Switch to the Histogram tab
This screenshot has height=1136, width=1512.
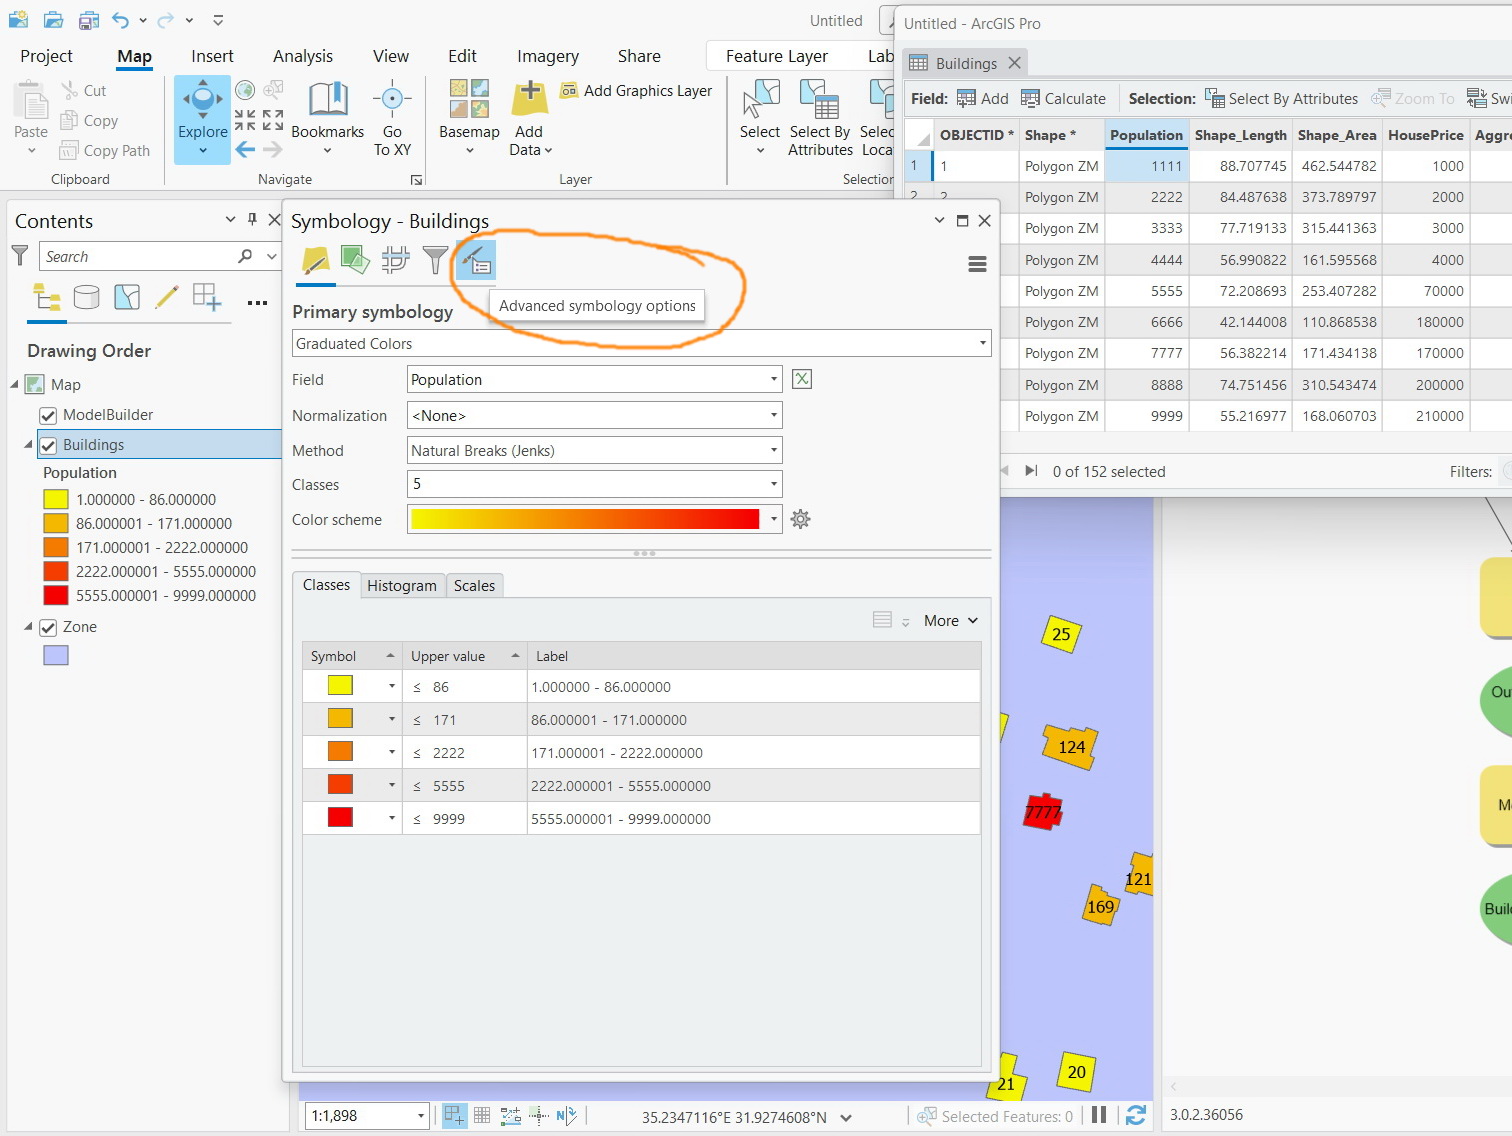point(402,585)
